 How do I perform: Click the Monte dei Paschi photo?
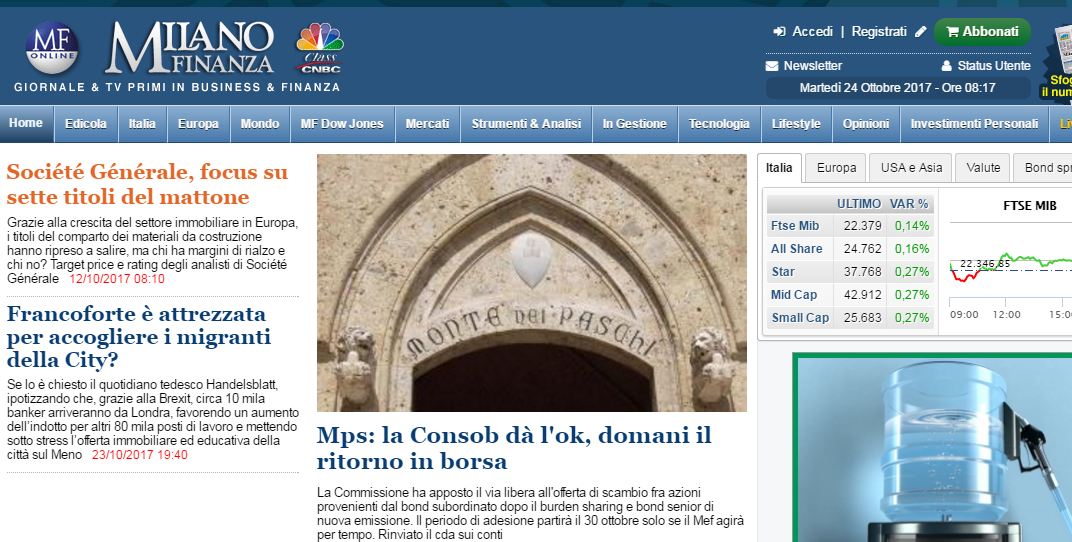tap(531, 282)
